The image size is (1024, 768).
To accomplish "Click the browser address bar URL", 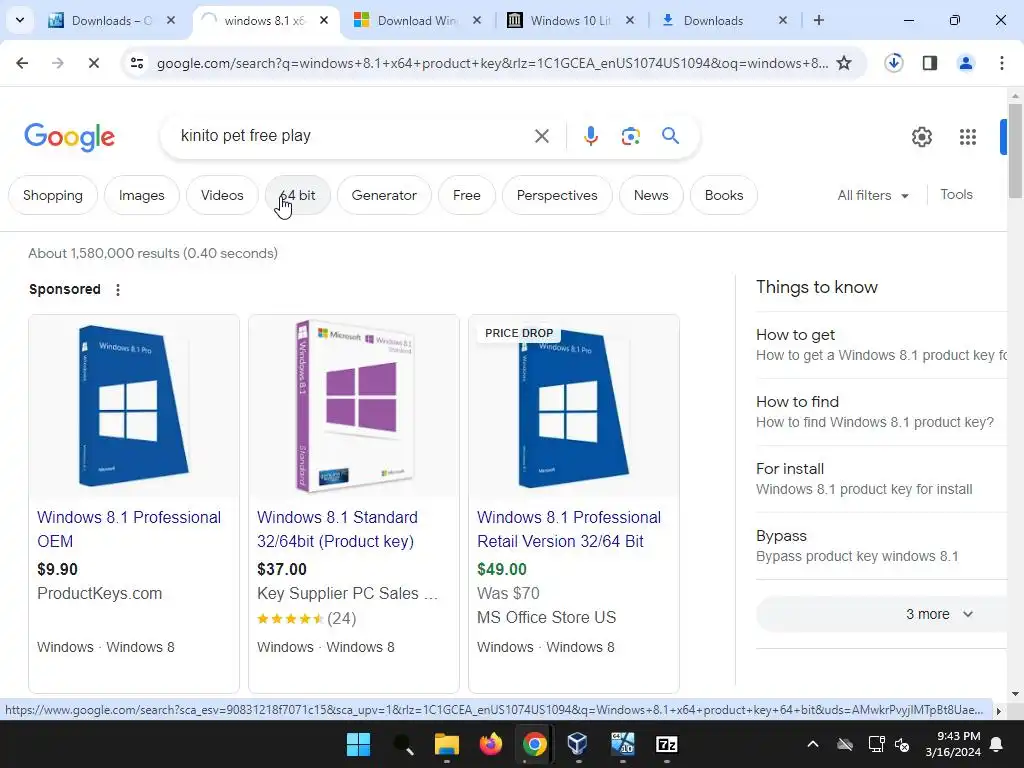I will (x=492, y=63).
